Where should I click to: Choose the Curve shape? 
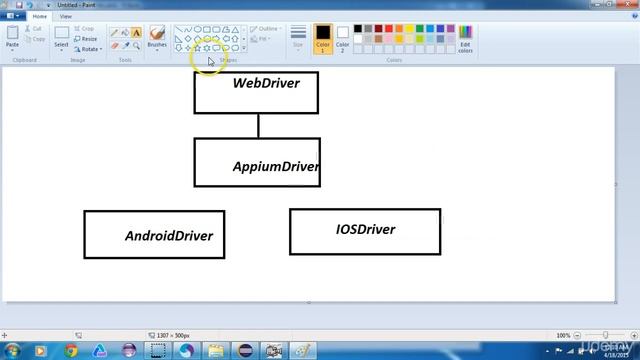pyautogui.click(x=188, y=29)
